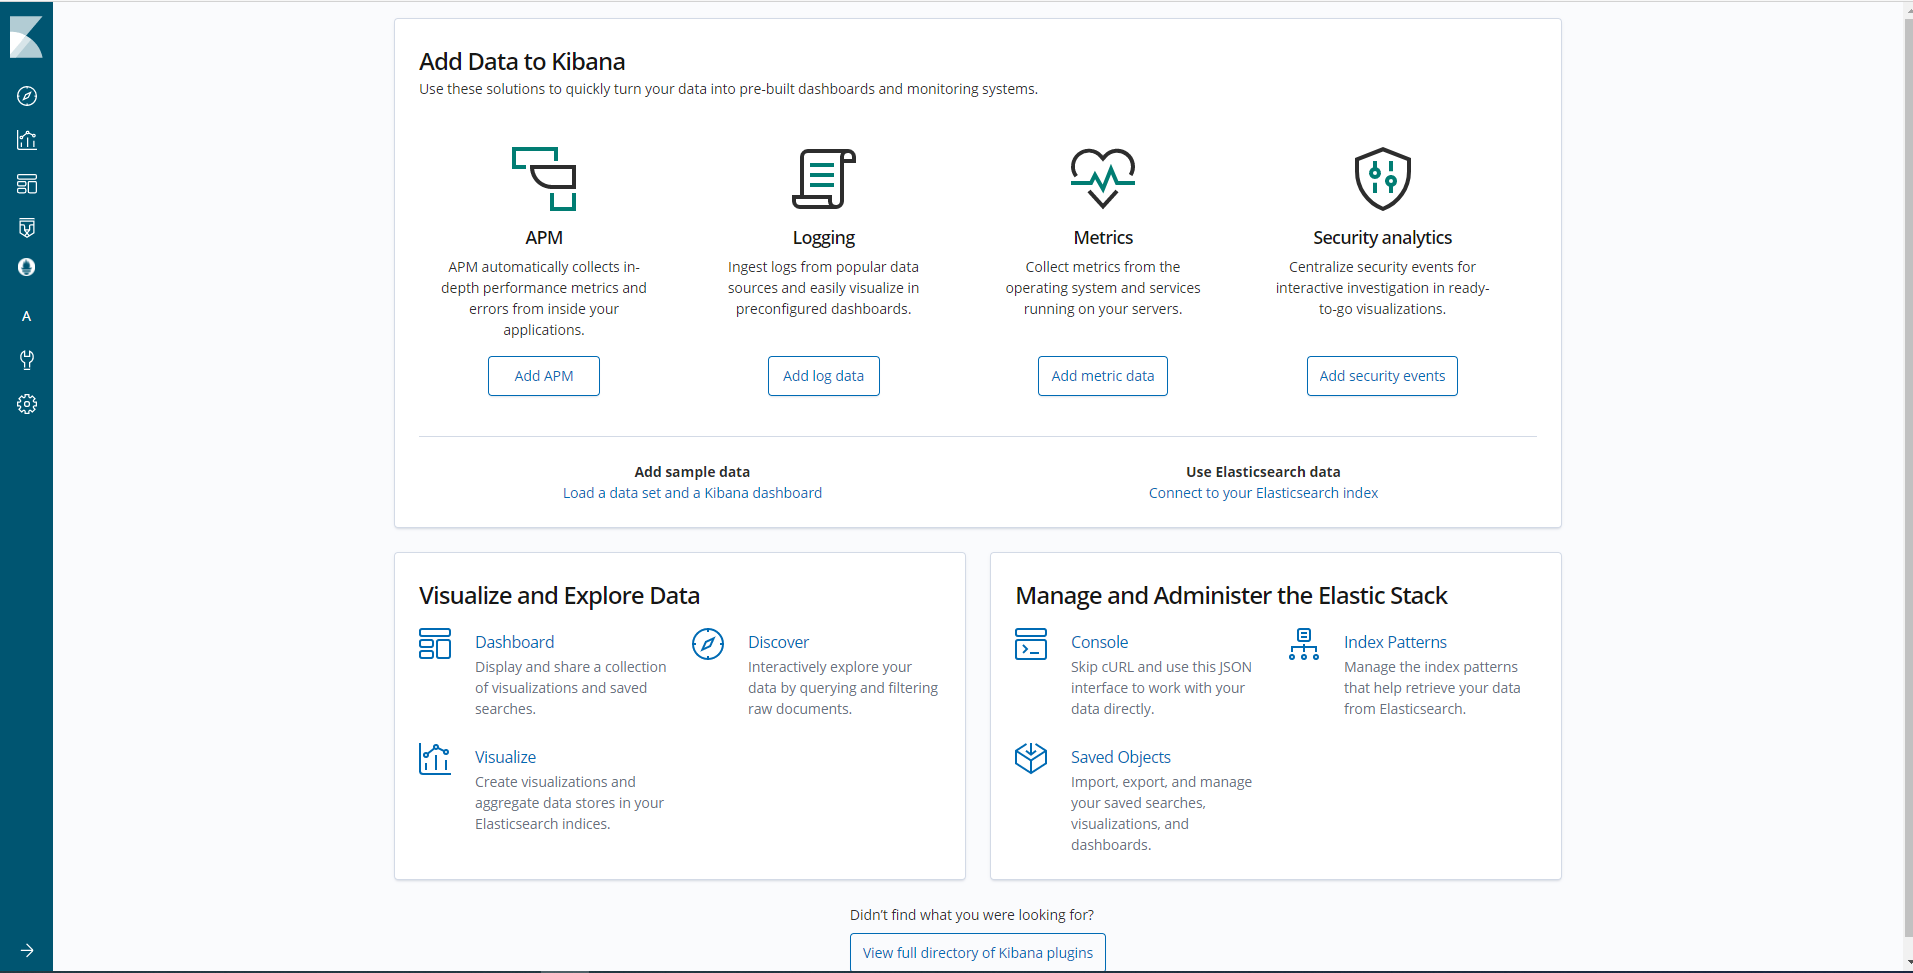Click Manage and Administer the Elastic Stack heading
Image resolution: width=1913 pixels, height=973 pixels.
1231,596
